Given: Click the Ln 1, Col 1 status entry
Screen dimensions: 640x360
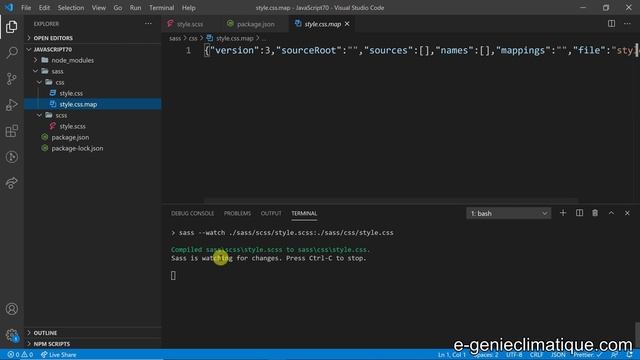Looking at the screenshot, I should 451,355.
